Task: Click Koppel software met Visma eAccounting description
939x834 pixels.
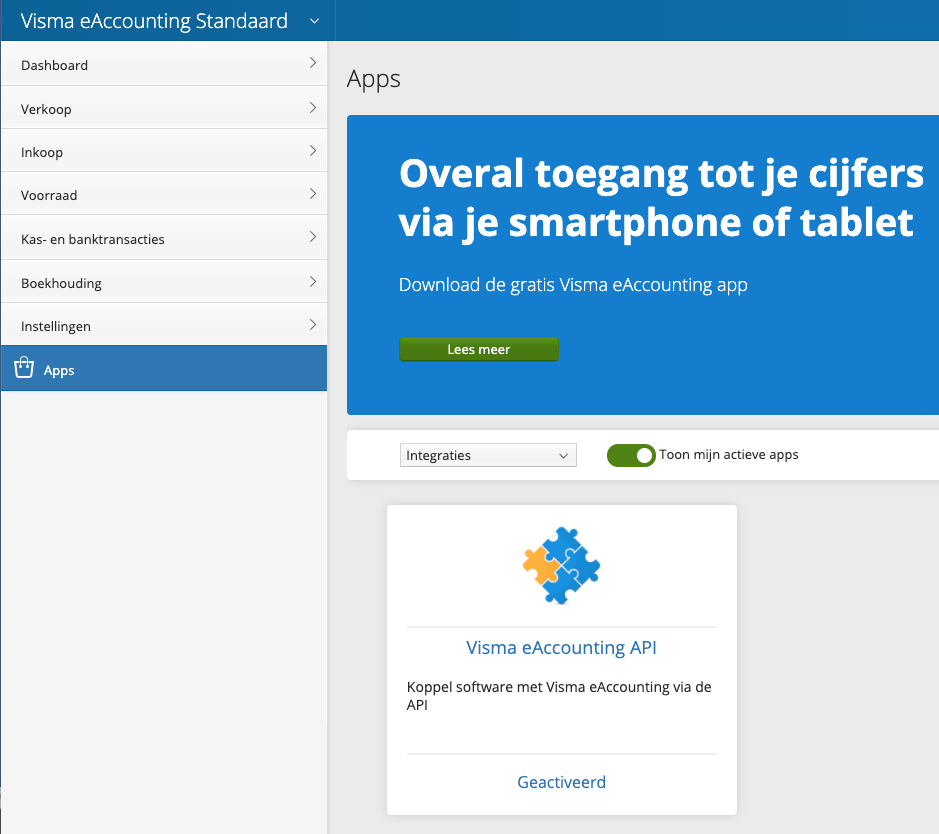Action: tap(559, 695)
